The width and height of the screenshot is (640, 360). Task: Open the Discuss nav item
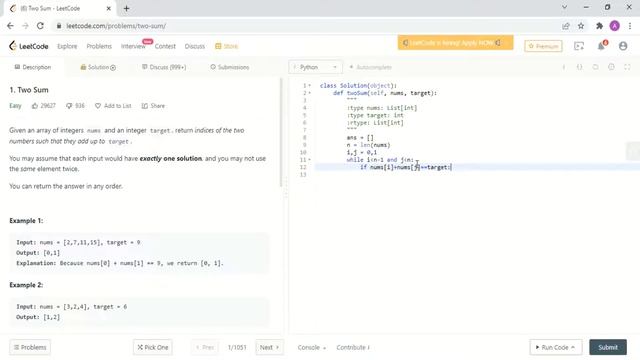(195, 46)
